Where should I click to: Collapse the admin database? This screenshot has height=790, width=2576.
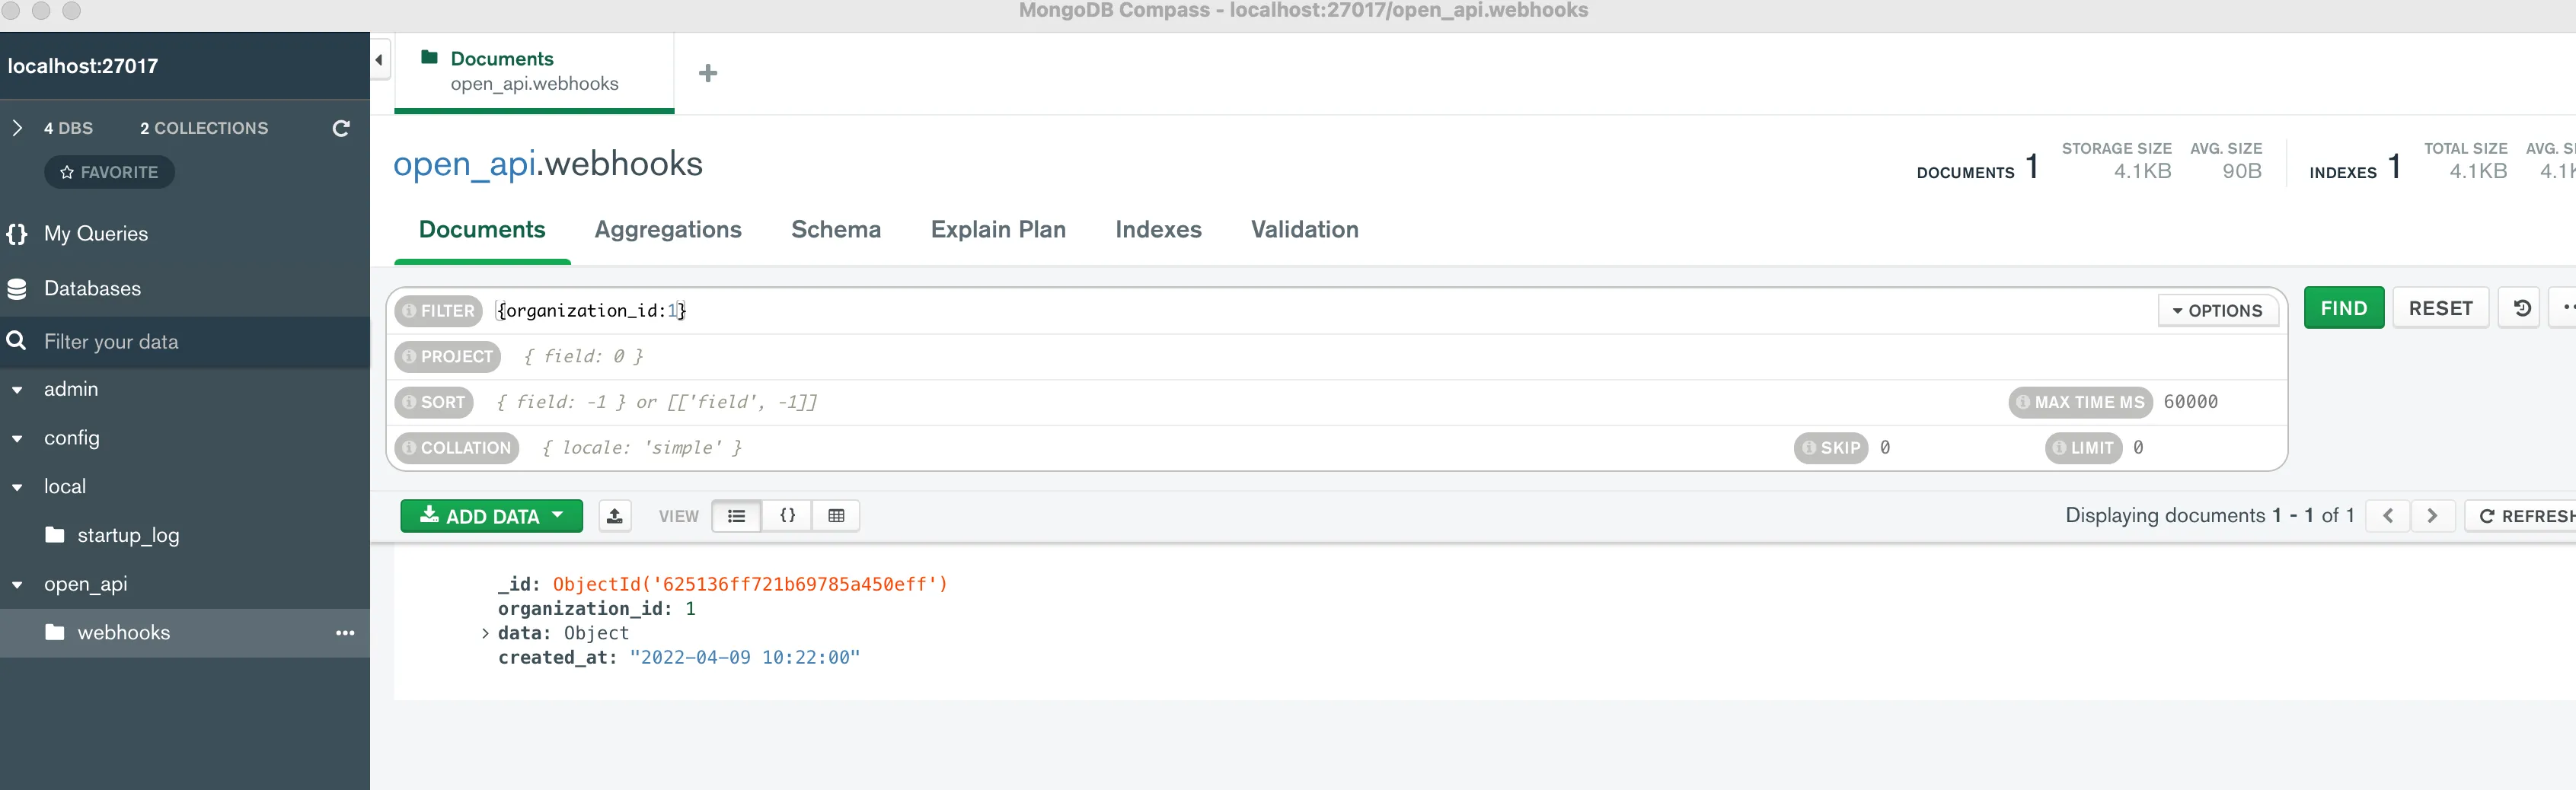tap(17, 390)
